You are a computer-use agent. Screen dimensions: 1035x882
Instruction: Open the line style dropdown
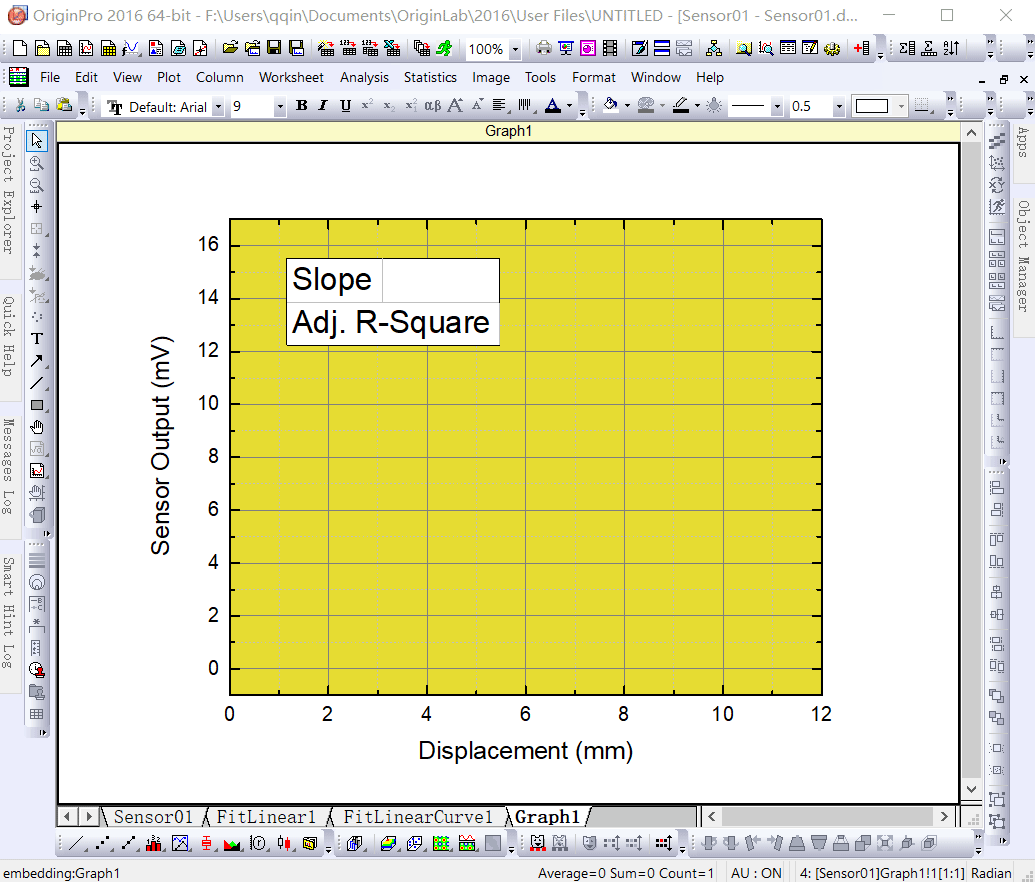pyautogui.click(x=777, y=106)
